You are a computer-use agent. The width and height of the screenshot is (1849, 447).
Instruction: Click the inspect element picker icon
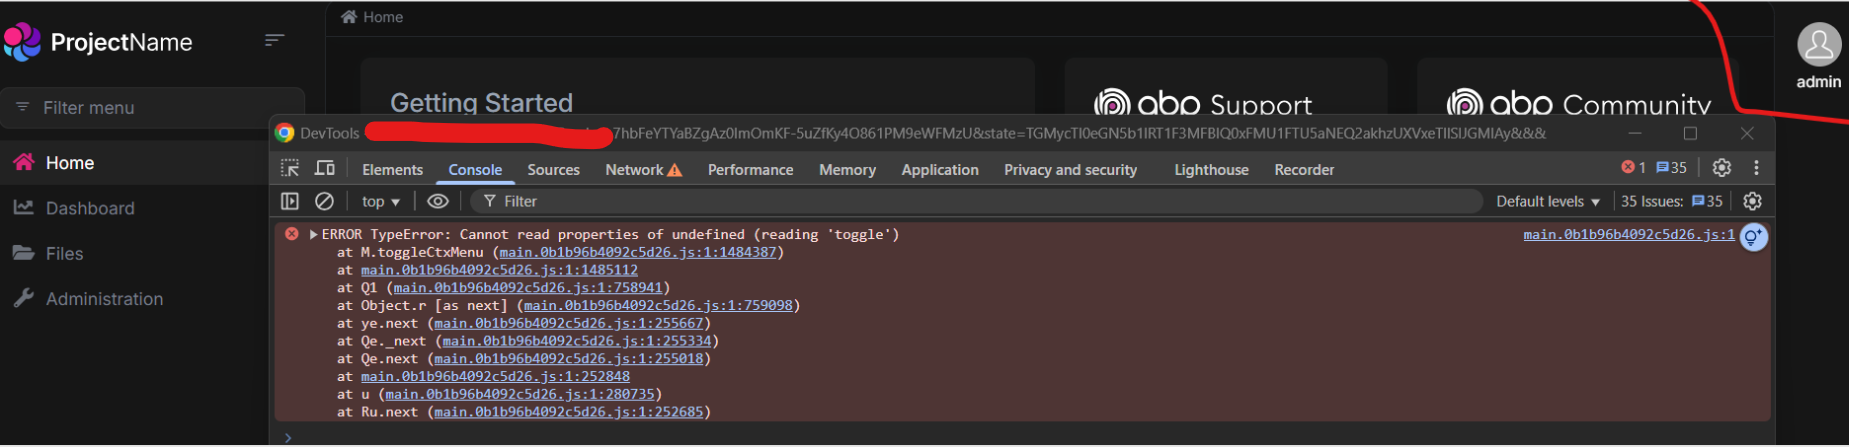click(290, 169)
